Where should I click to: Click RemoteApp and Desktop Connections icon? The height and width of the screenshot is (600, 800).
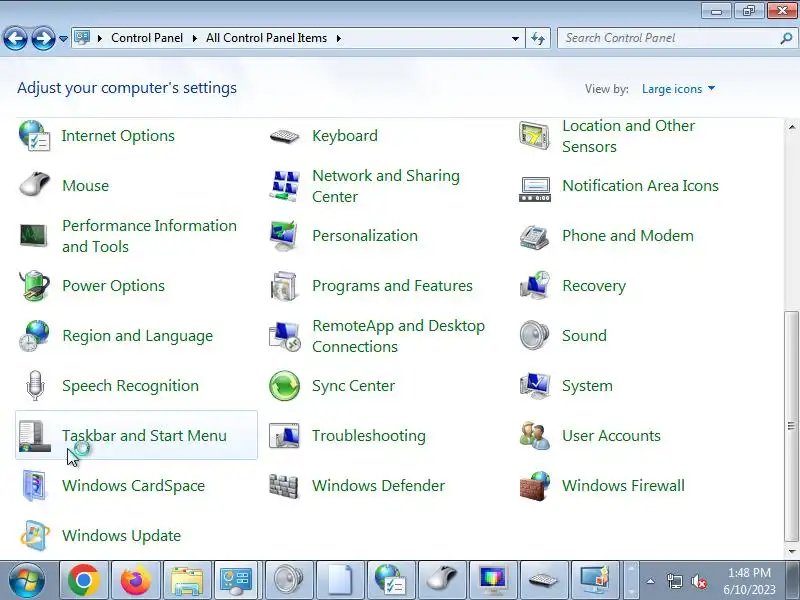[x=284, y=336]
